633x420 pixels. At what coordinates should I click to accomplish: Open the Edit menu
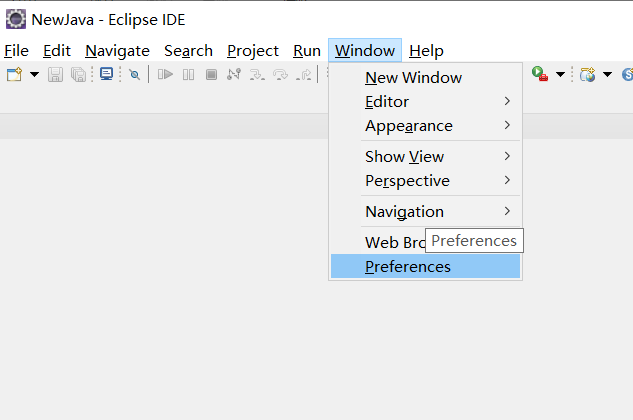(57, 51)
